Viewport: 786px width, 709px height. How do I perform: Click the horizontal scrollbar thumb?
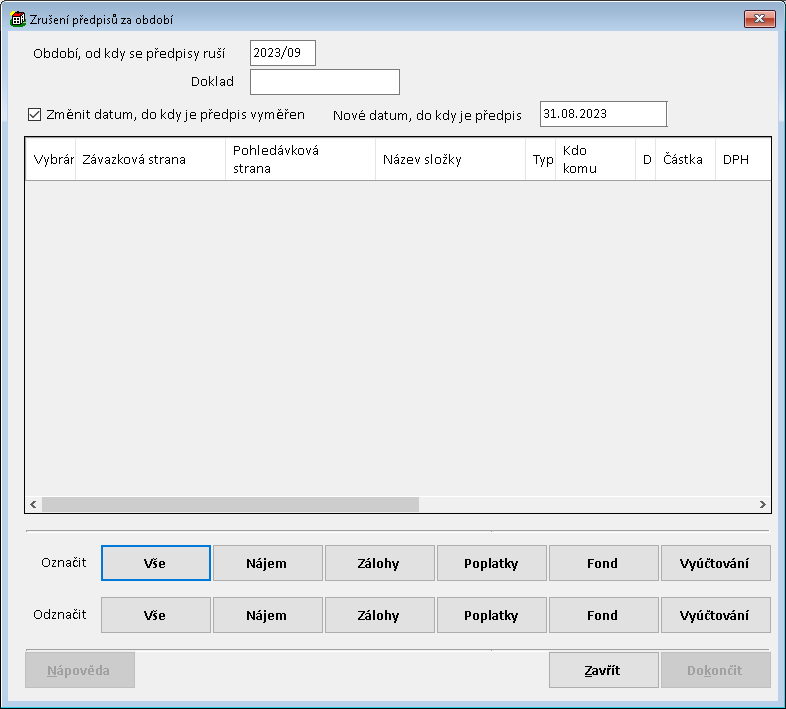(x=230, y=505)
